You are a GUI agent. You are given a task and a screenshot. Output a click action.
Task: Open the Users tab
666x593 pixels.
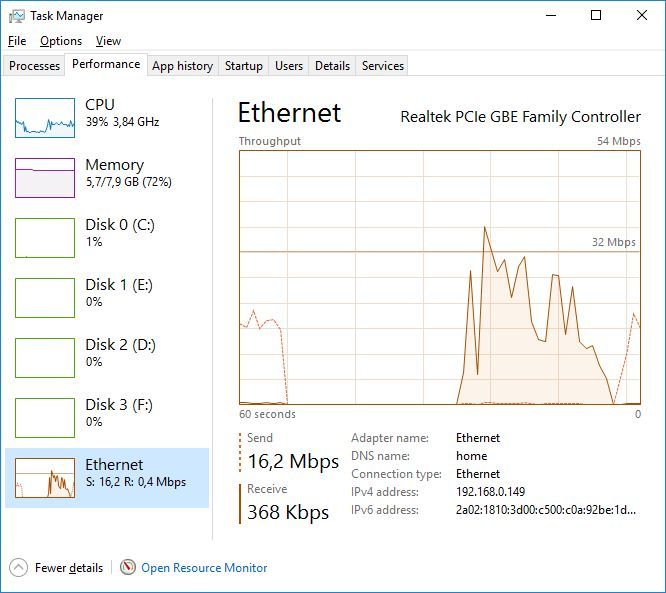289,66
